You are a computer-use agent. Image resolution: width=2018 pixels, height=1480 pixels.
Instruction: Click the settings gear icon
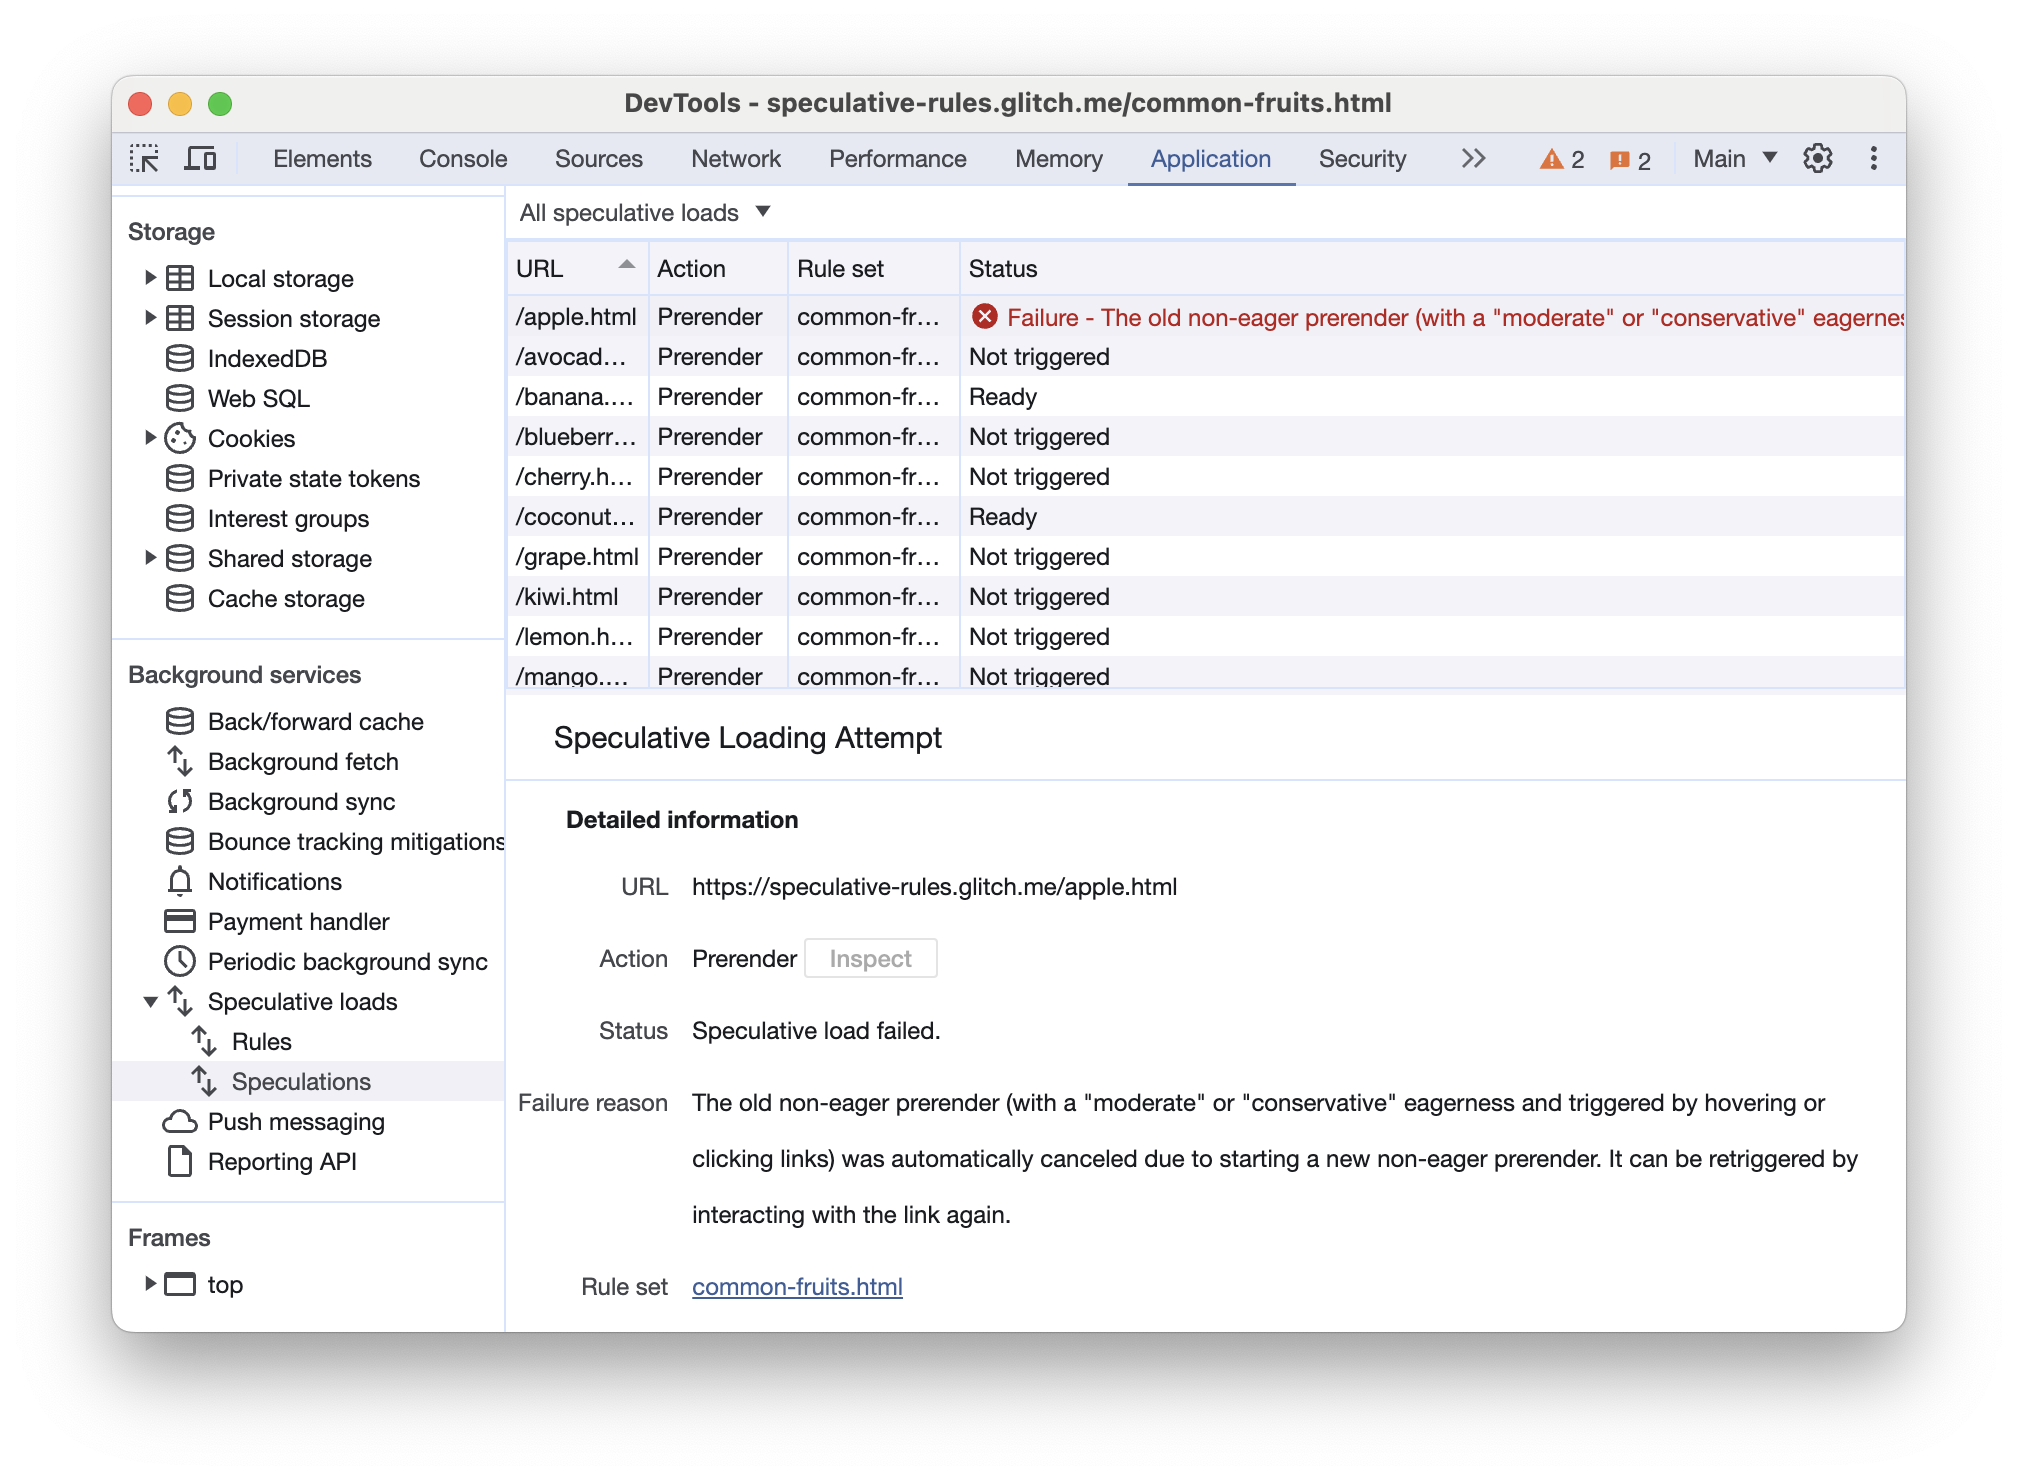point(1819,157)
